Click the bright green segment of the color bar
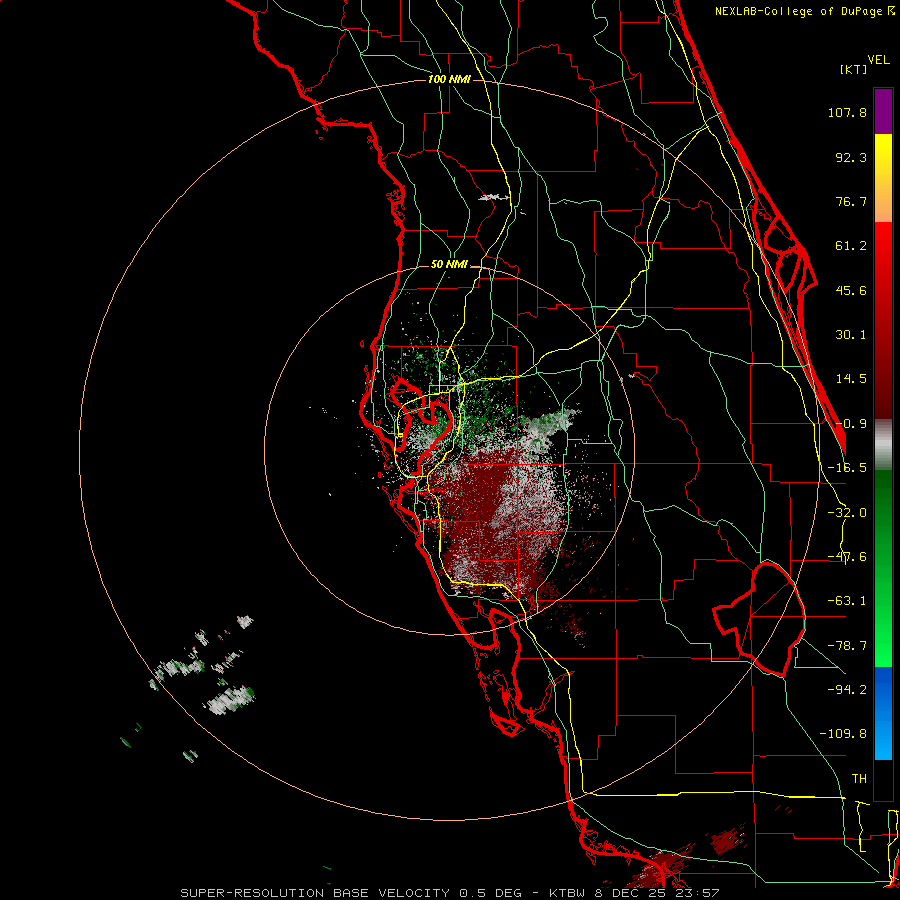900x900 pixels. click(x=883, y=568)
